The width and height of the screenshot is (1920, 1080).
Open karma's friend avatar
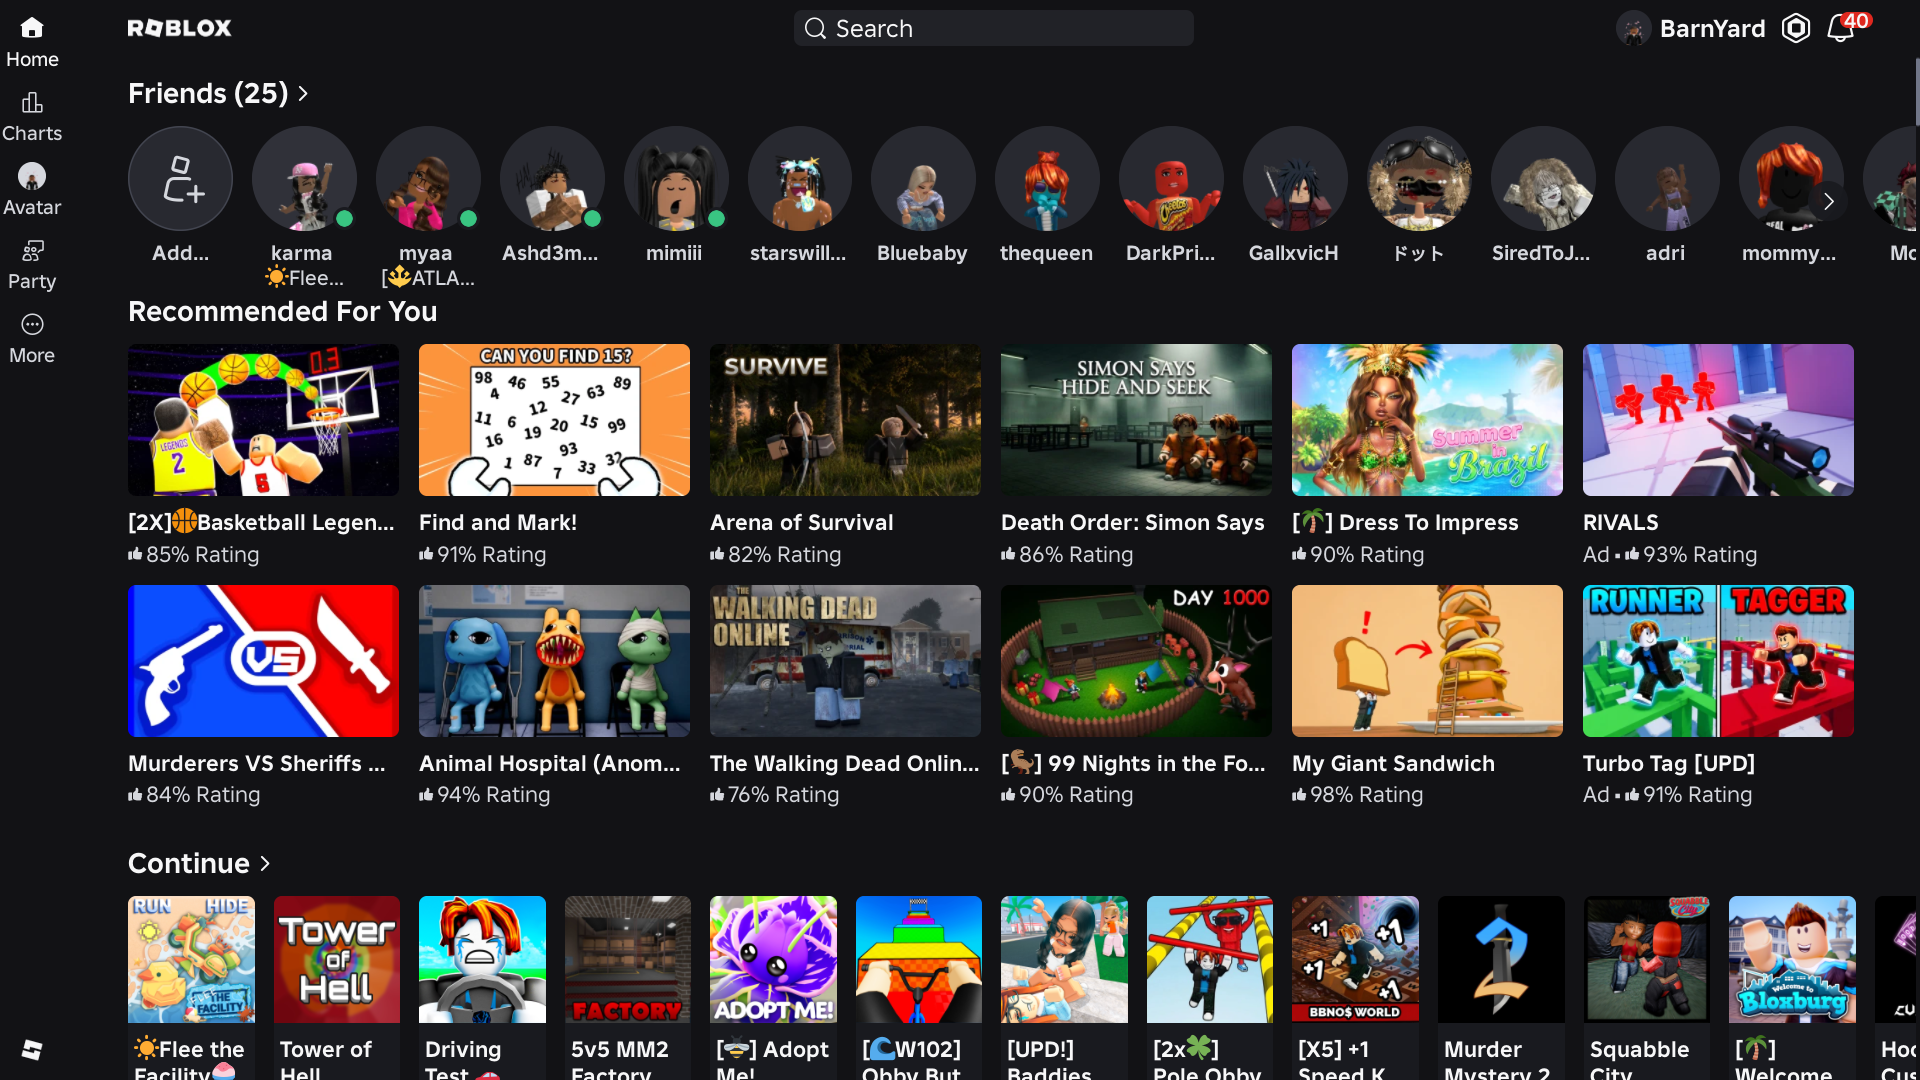point(304,179)
